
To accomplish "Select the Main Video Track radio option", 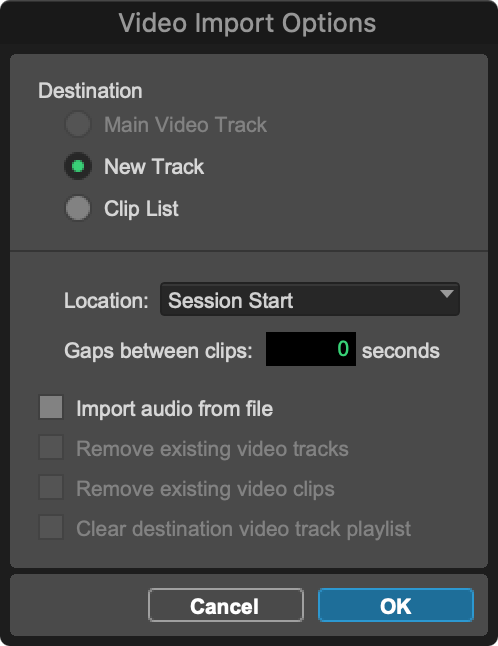I will point(78,124).
